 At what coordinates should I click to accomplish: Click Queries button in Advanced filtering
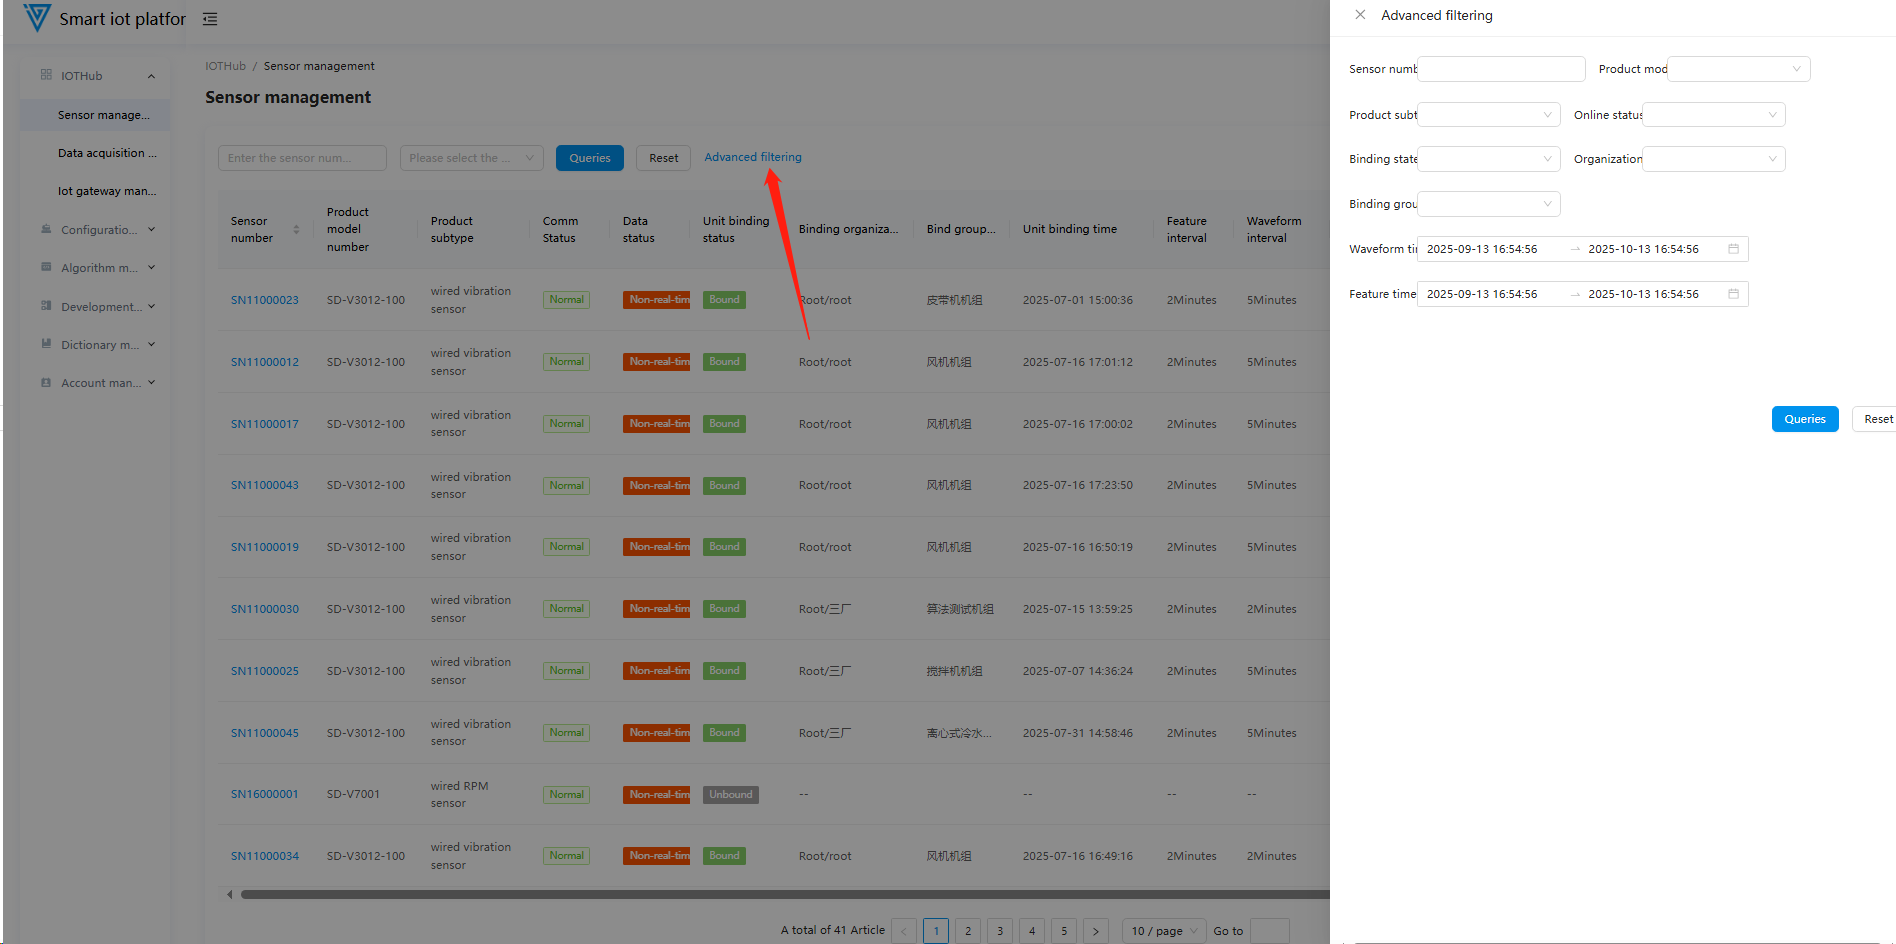click(x=1804, y=419)
